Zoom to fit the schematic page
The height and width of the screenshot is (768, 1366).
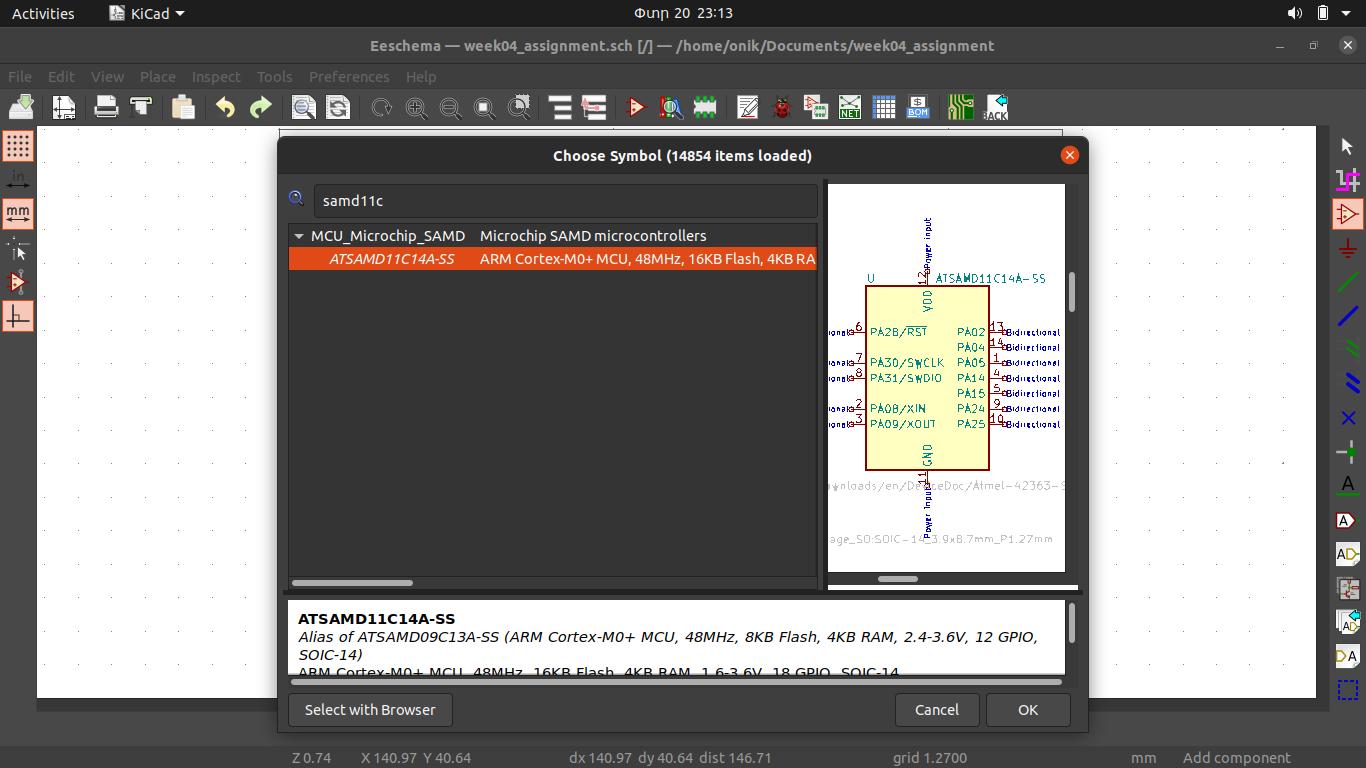pyautogui.click(x=484, y=107)
